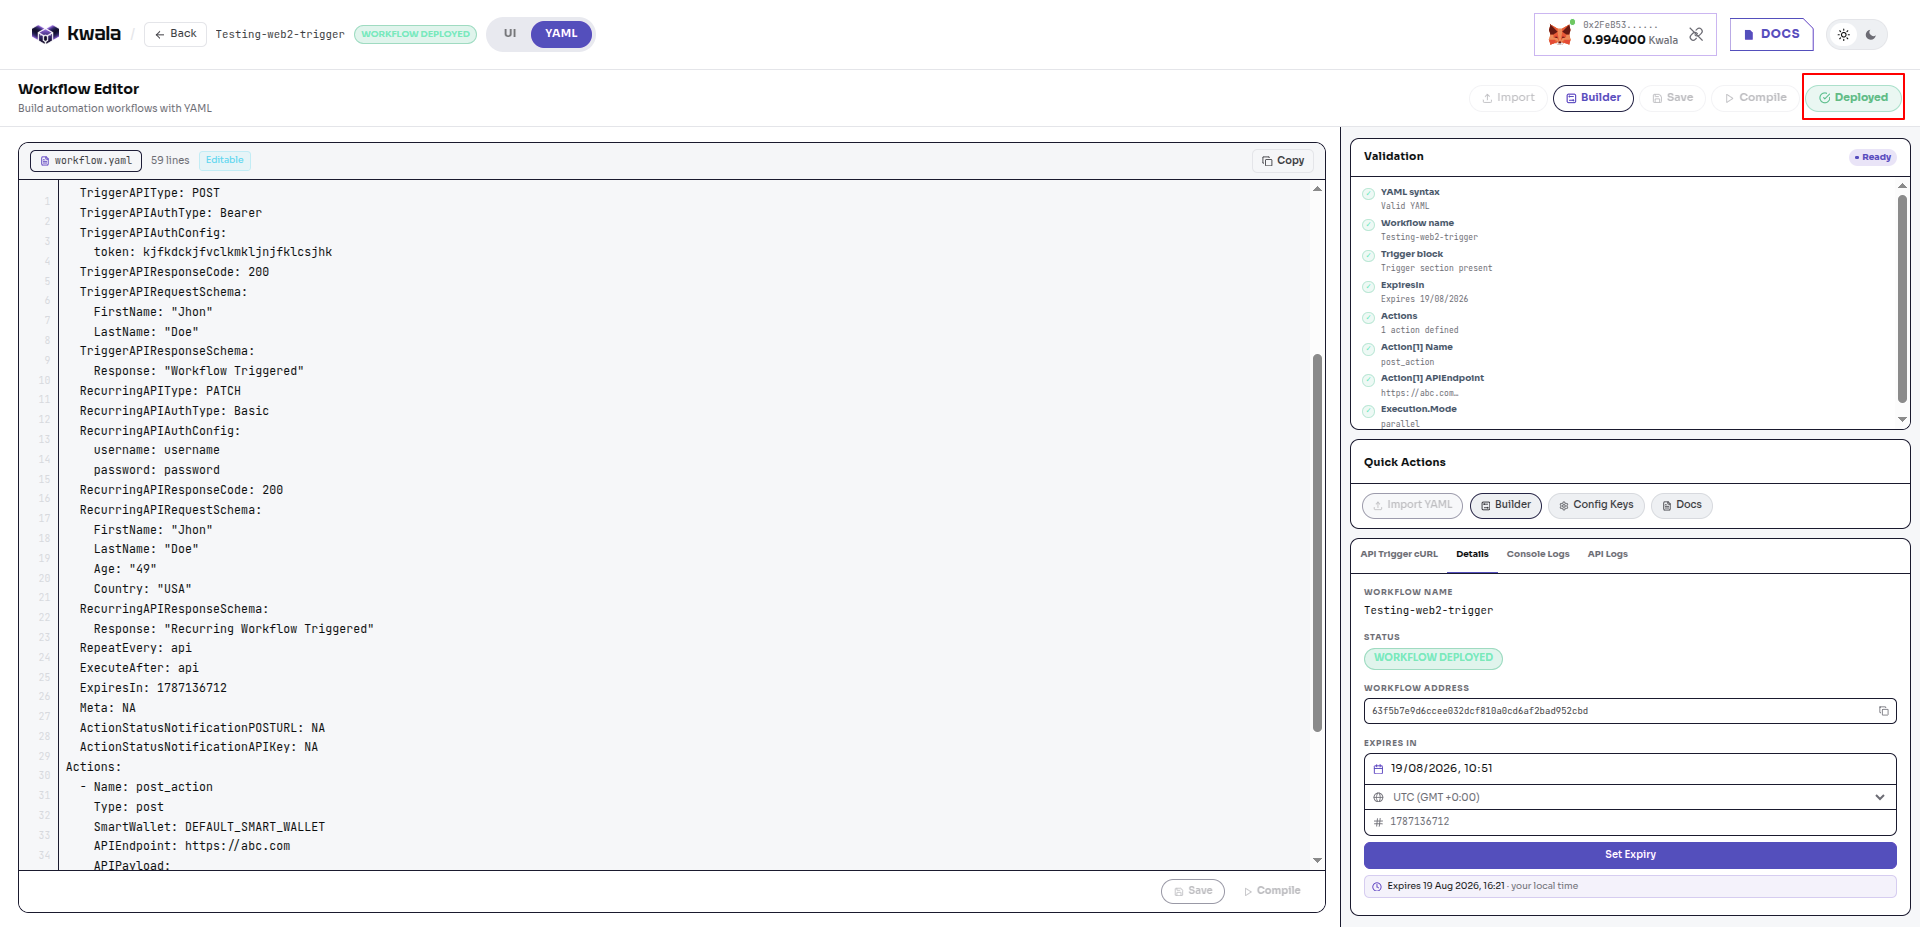This screenshot has height=927, width=1920.
Task: Click Import YAML quick action
Action: point(1412,505)
